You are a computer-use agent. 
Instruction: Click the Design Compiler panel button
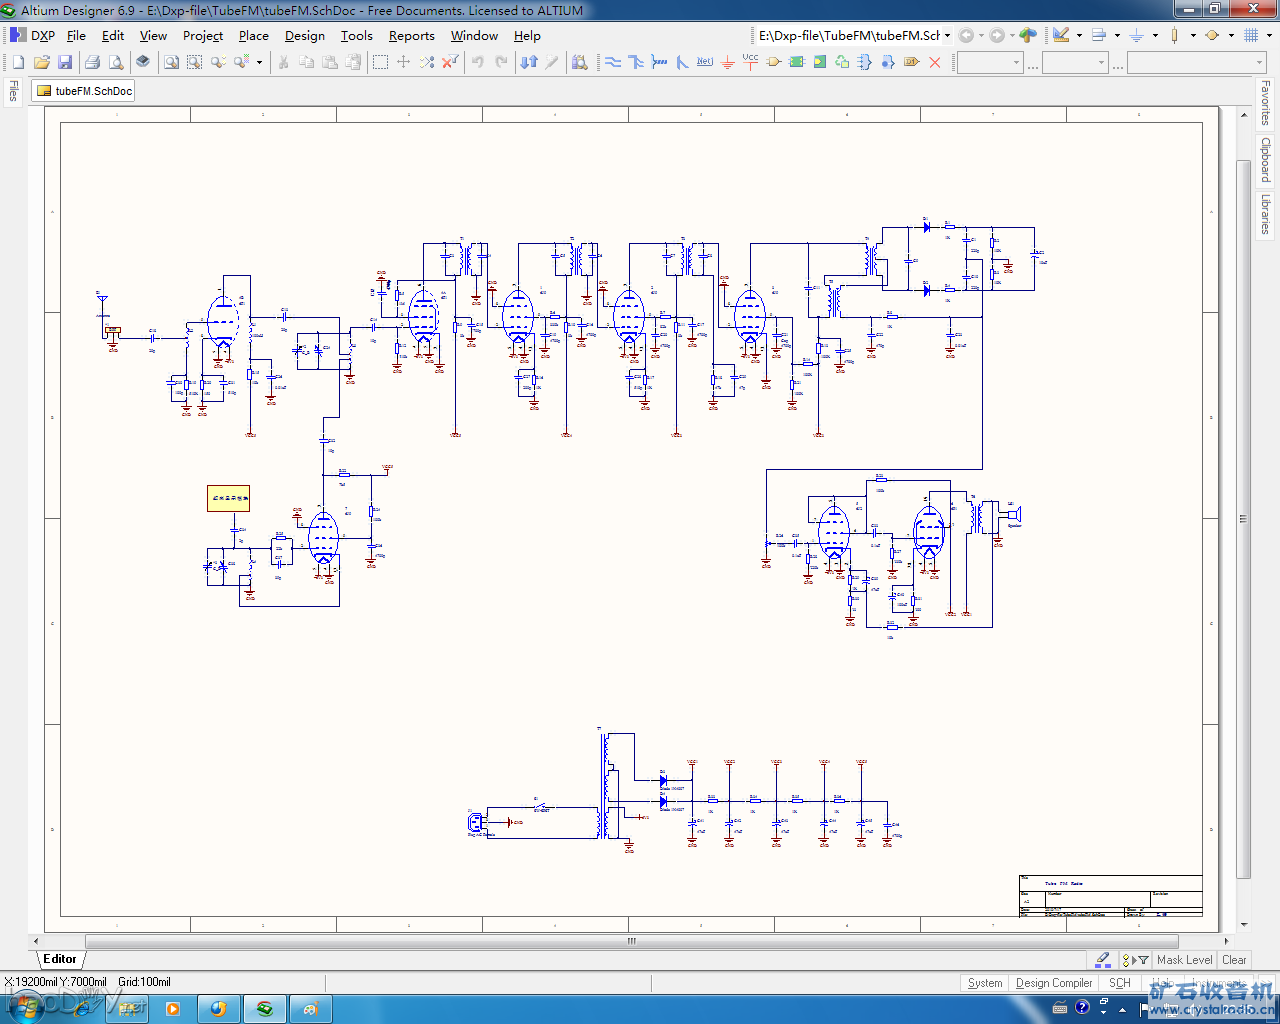tap(1054, 983)
